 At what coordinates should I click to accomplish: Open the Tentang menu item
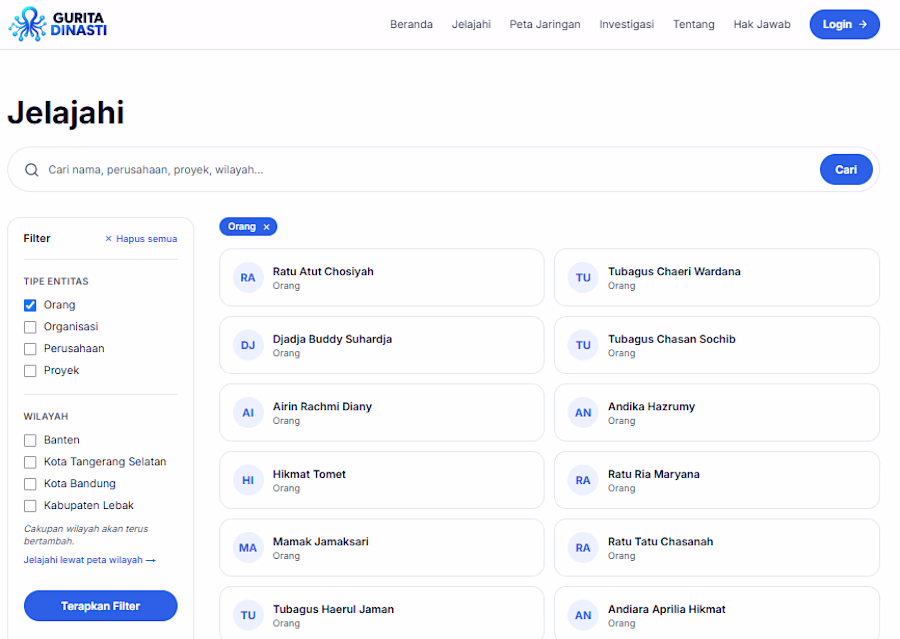(x=694, y=24)
